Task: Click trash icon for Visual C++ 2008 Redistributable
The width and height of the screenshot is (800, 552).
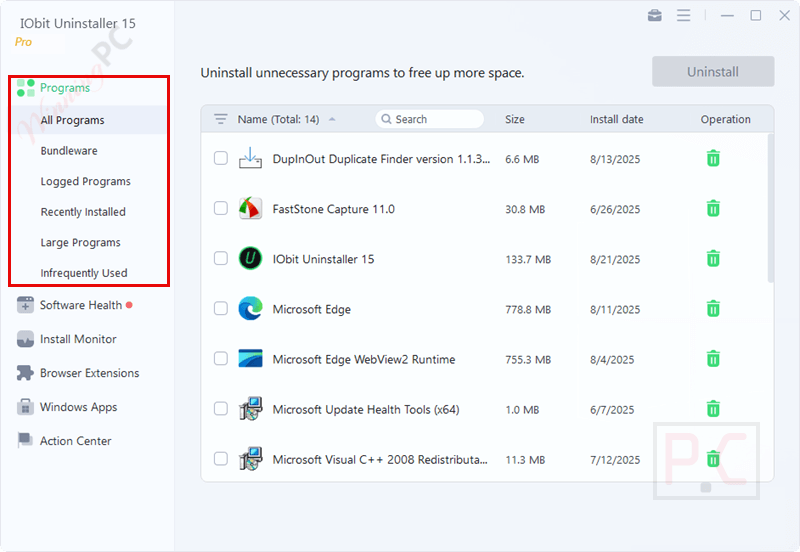Action: pyautogui.click(x=713, y=459)
